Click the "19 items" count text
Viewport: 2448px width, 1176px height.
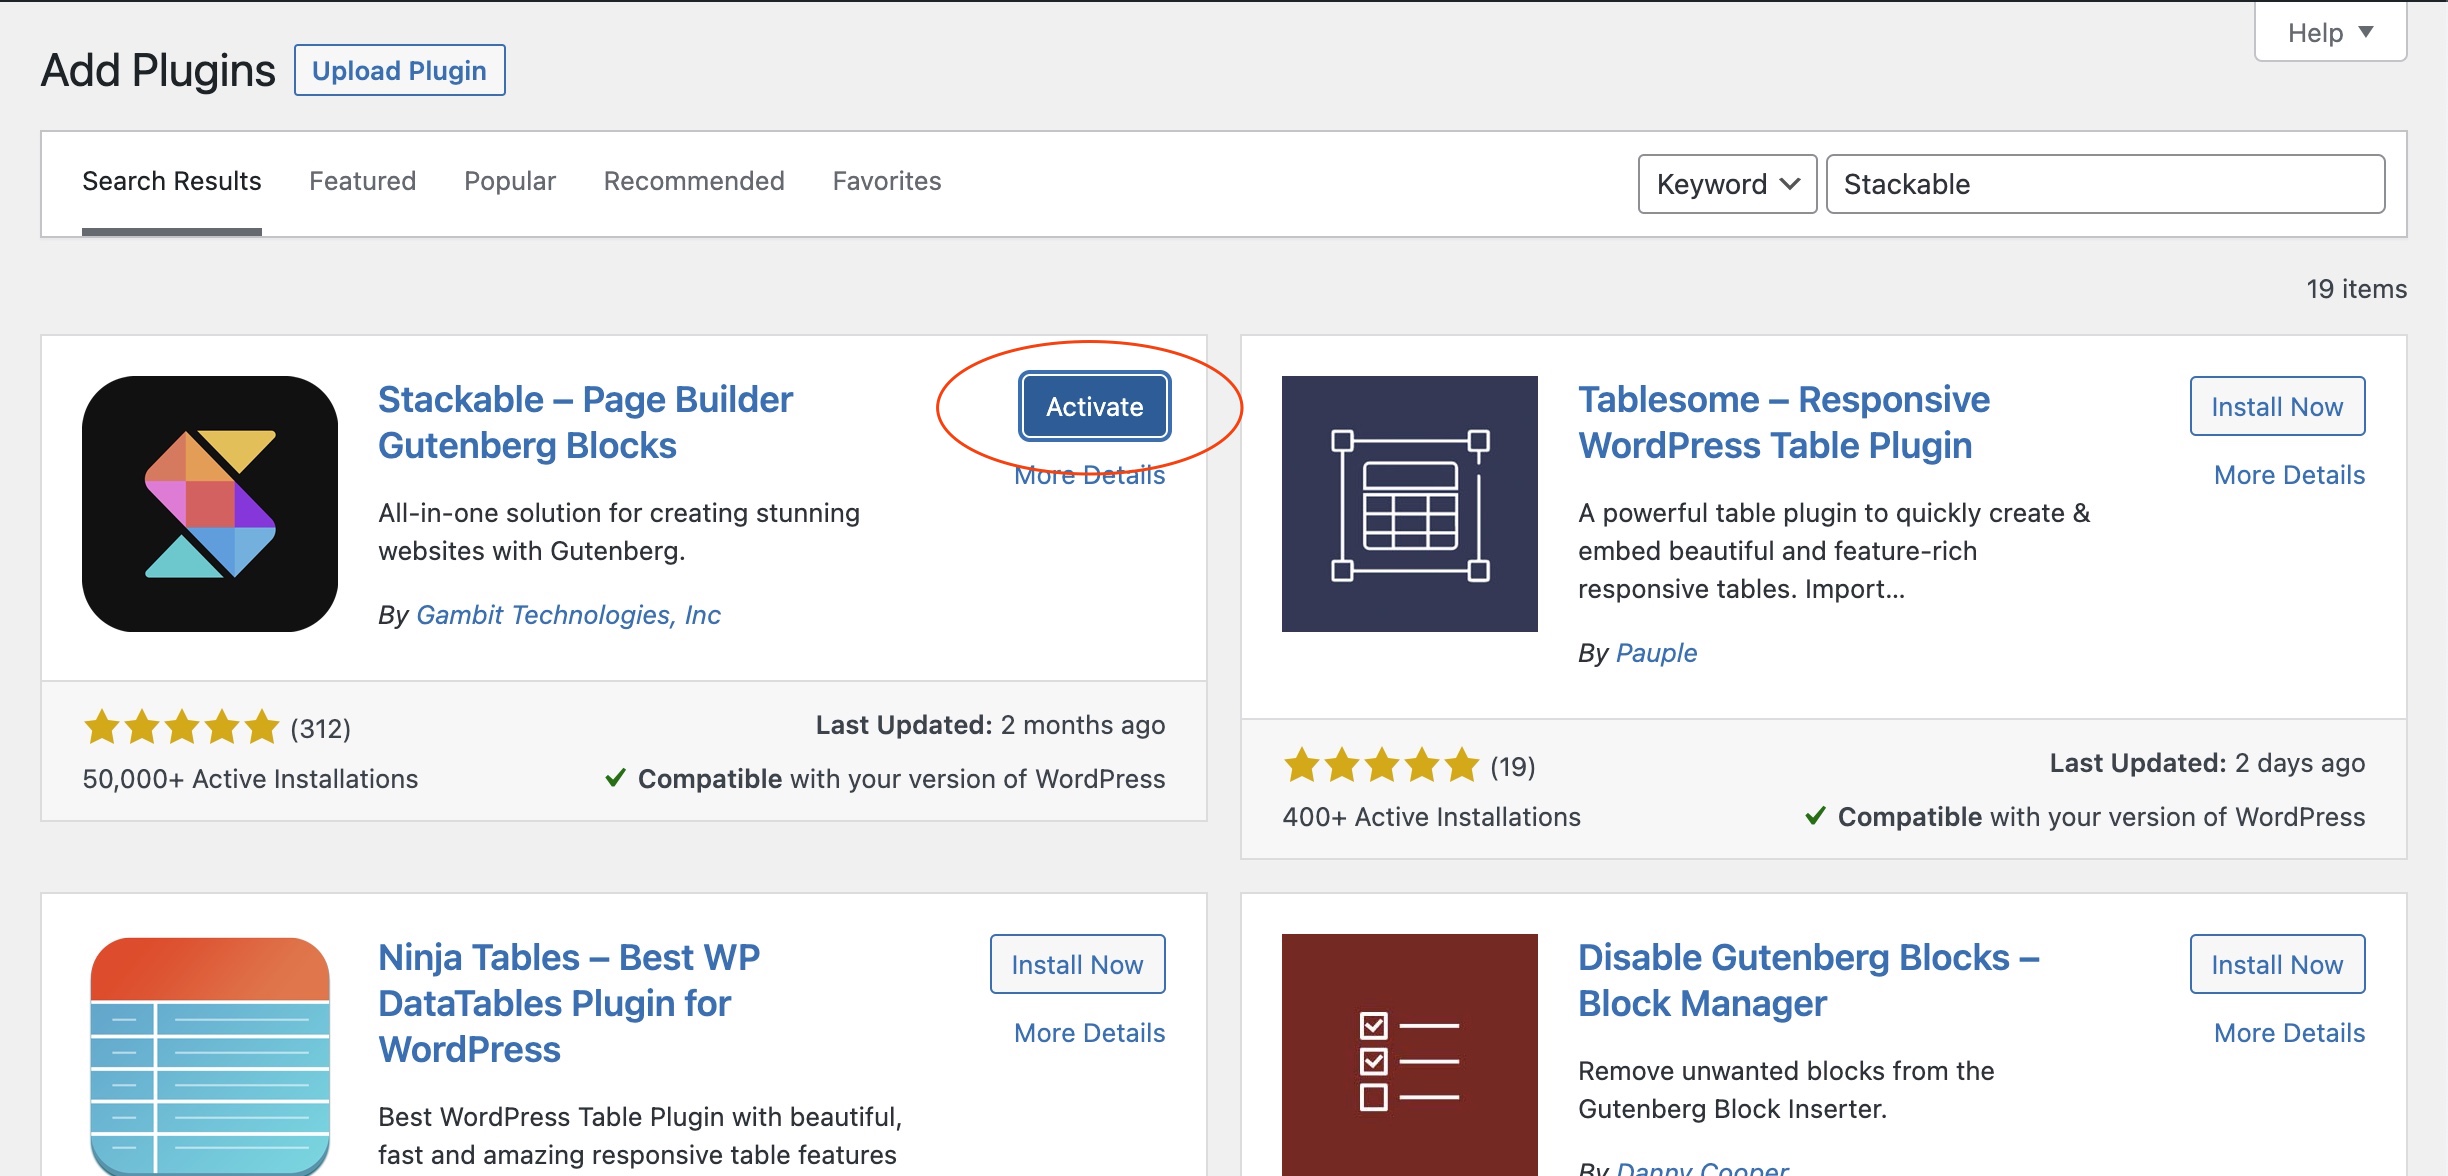pos(2356,289)
